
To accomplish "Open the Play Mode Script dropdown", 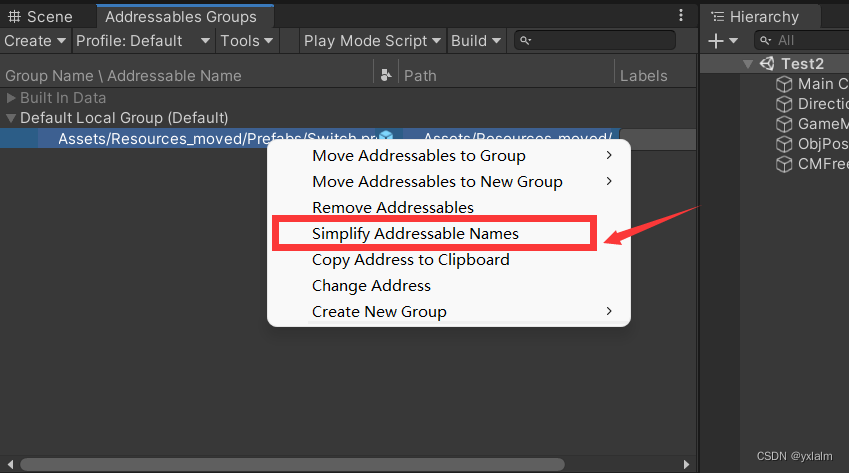I will pos(372,41).
